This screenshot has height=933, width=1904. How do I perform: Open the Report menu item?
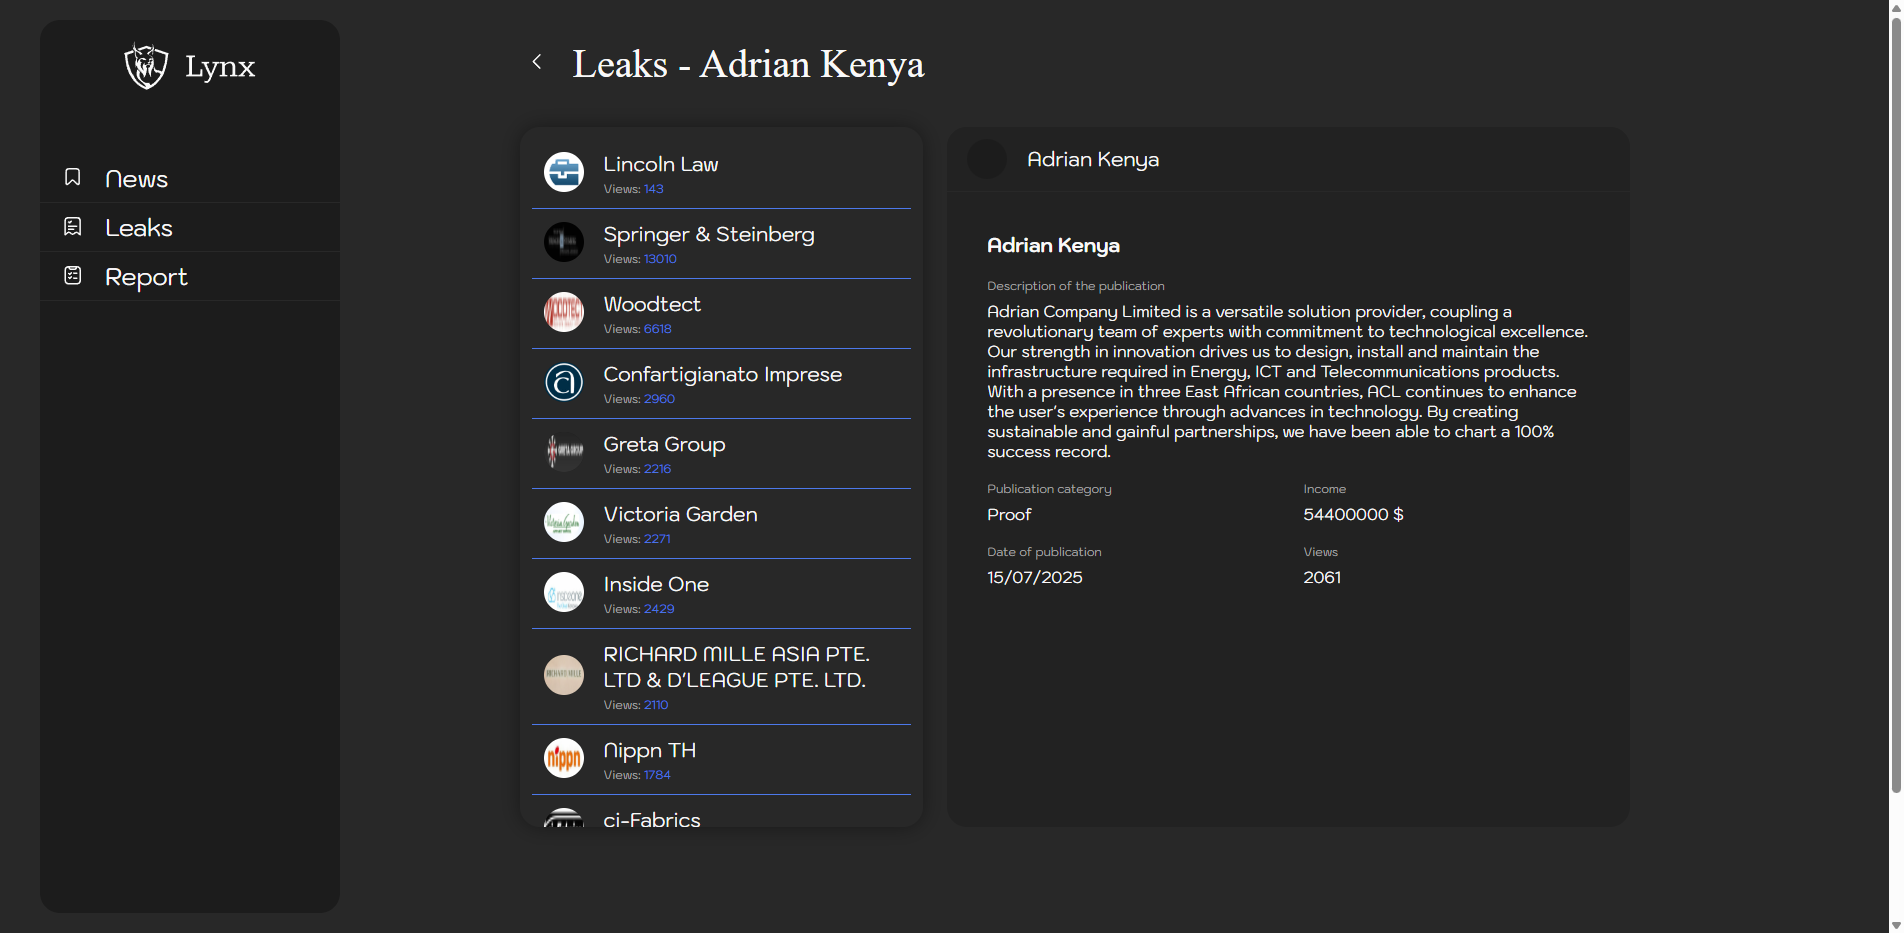pyautogui.click(x=146, y=277)
